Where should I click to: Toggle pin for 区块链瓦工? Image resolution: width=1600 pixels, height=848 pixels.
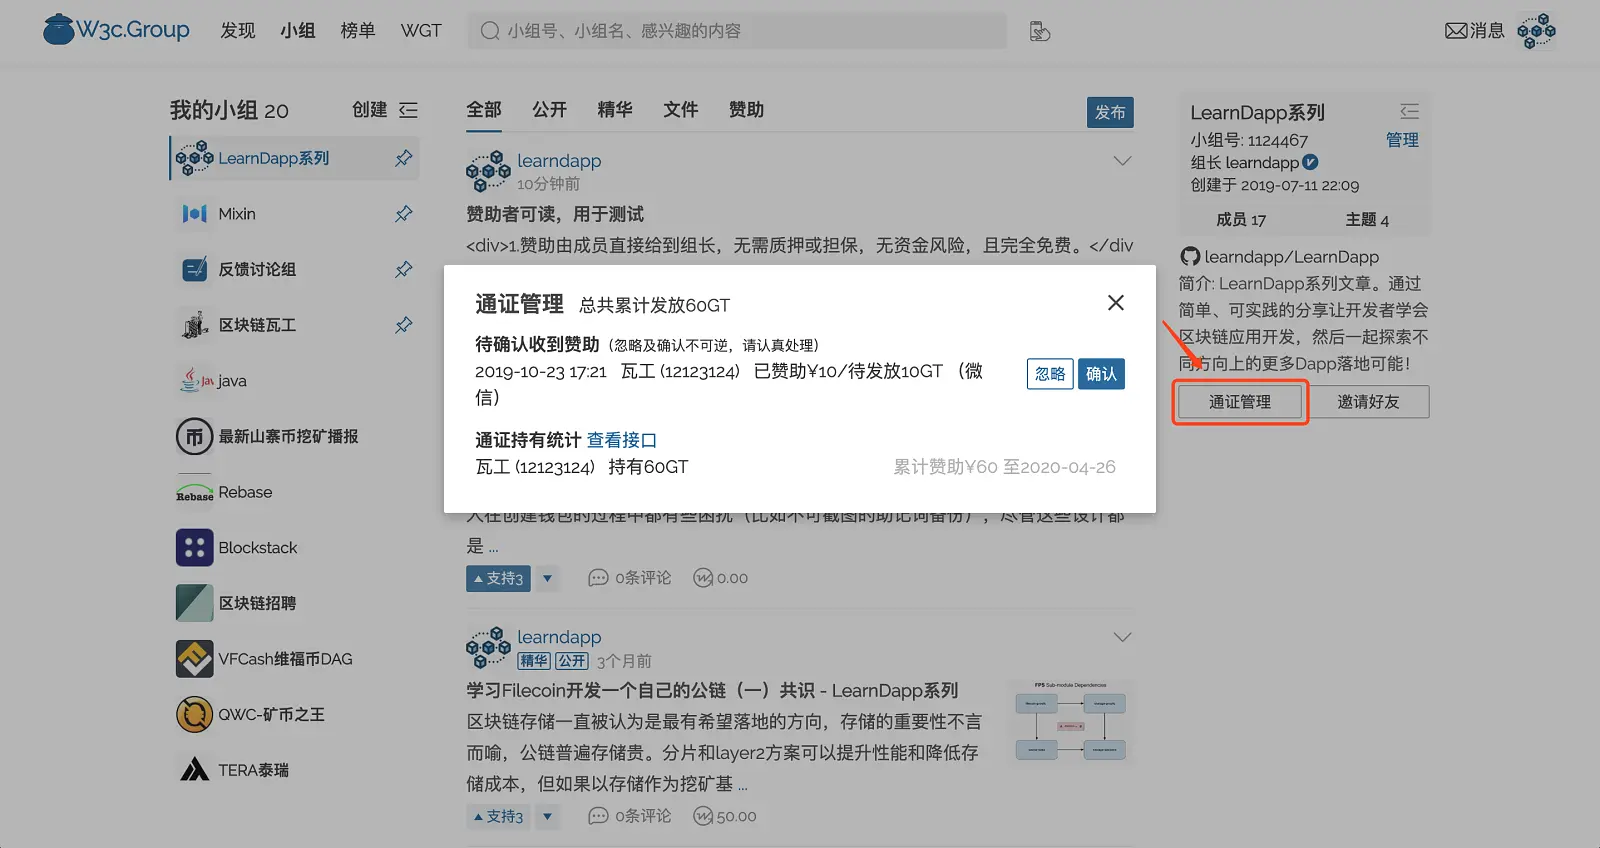[x=404, y=325]
